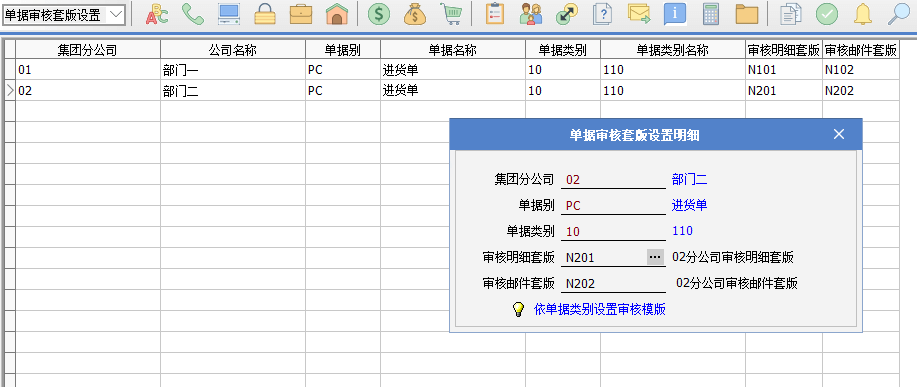The height and width of the screenshot is (387, 917).
Task: Select the row cell 01
Action: (x=88, y=70)
